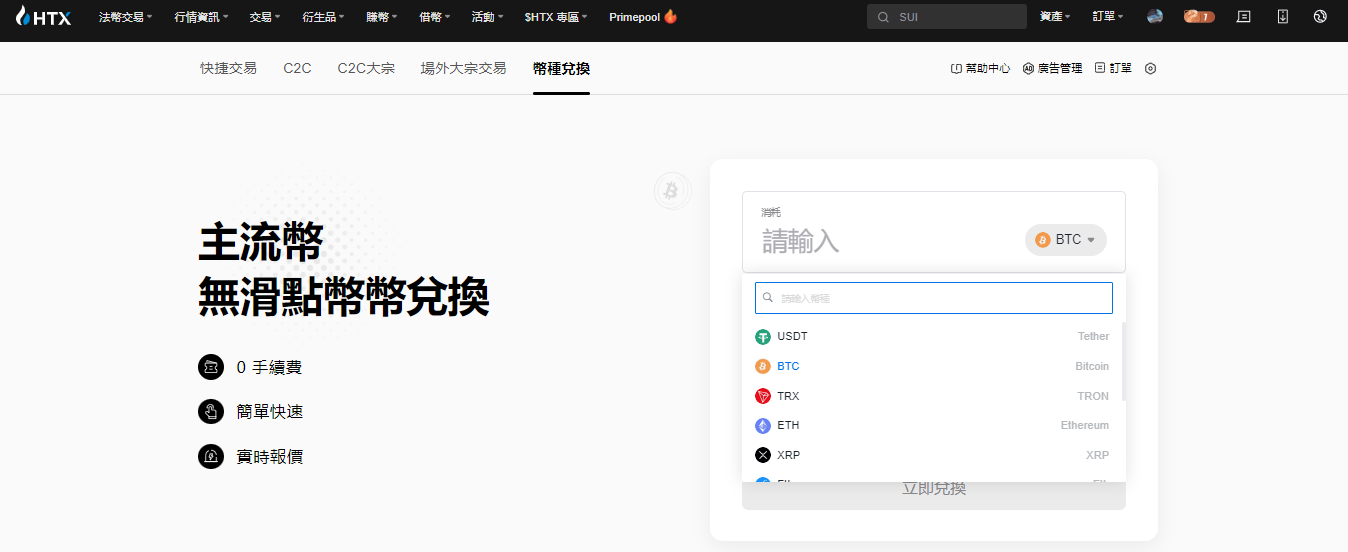Open 訂單 link in the sub navigation
Image resolution: width=1348 pixels, height=552 pixels.
pyautogui.click(x=1113, y=68)
